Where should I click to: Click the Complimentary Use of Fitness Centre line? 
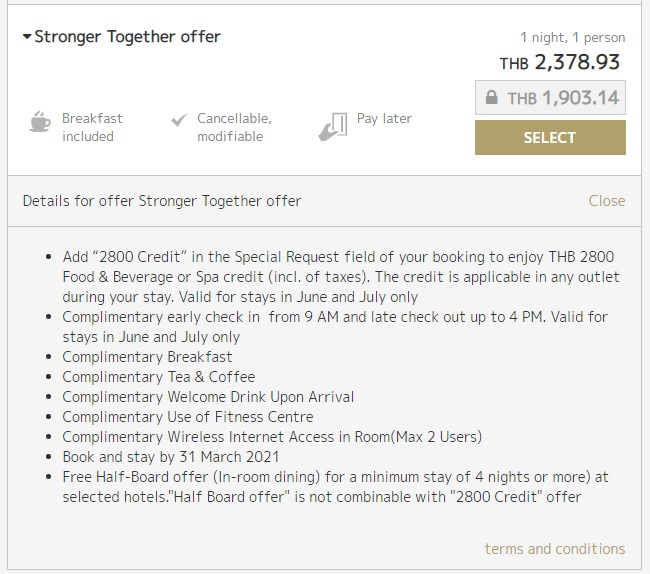187,416
